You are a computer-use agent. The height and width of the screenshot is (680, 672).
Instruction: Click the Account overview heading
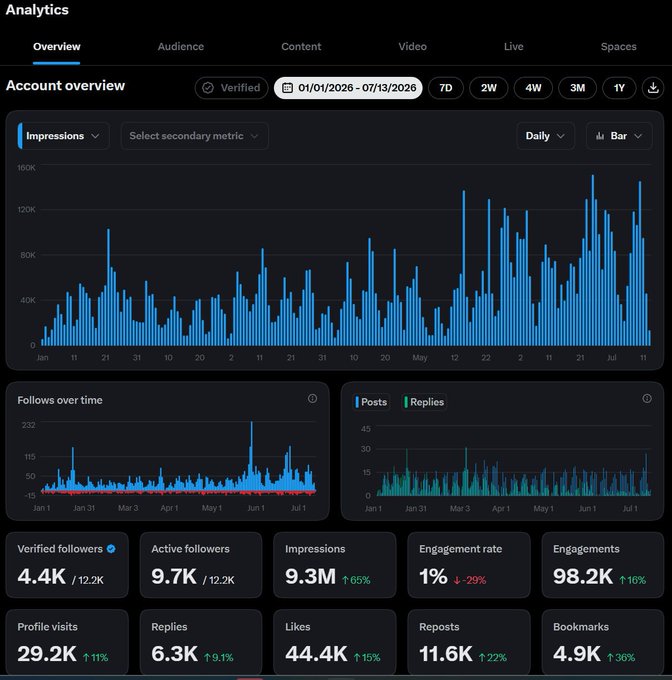coord(65,86)
